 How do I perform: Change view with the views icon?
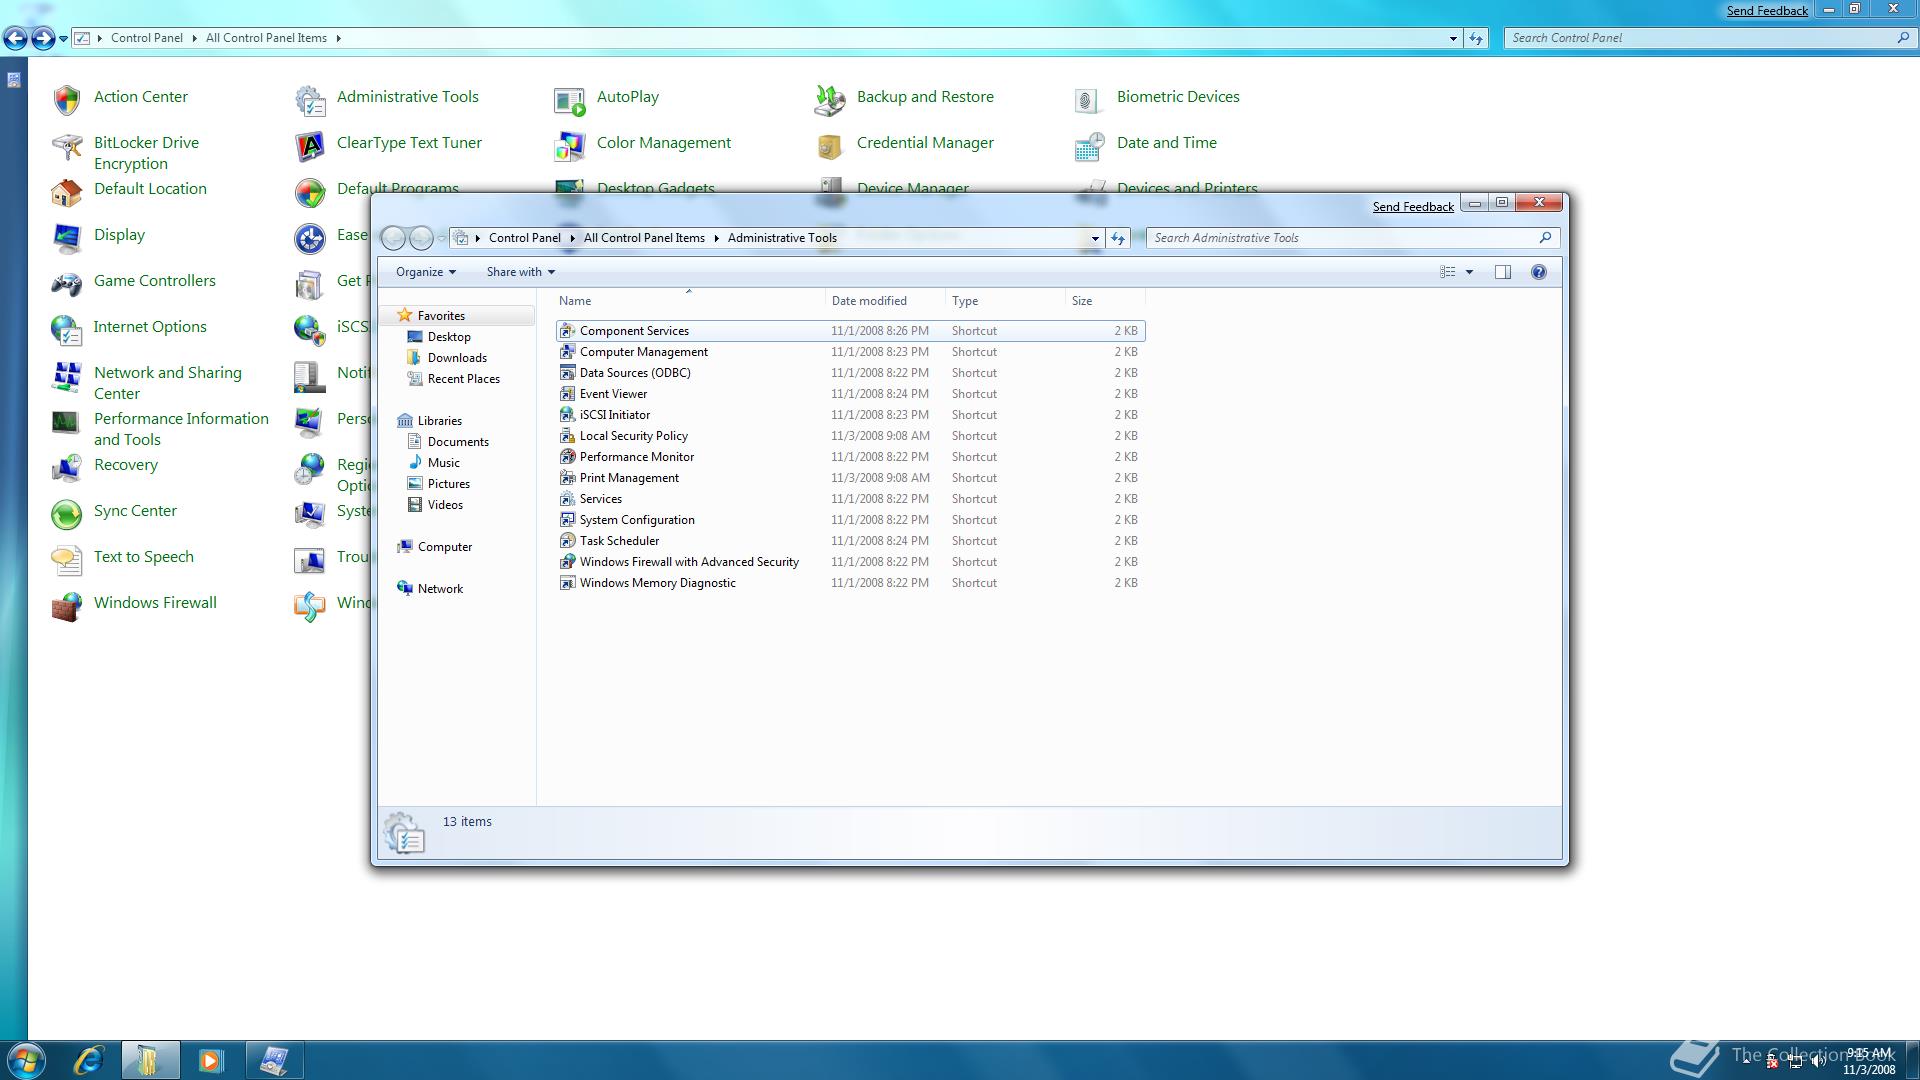[x=1447, y=272]
